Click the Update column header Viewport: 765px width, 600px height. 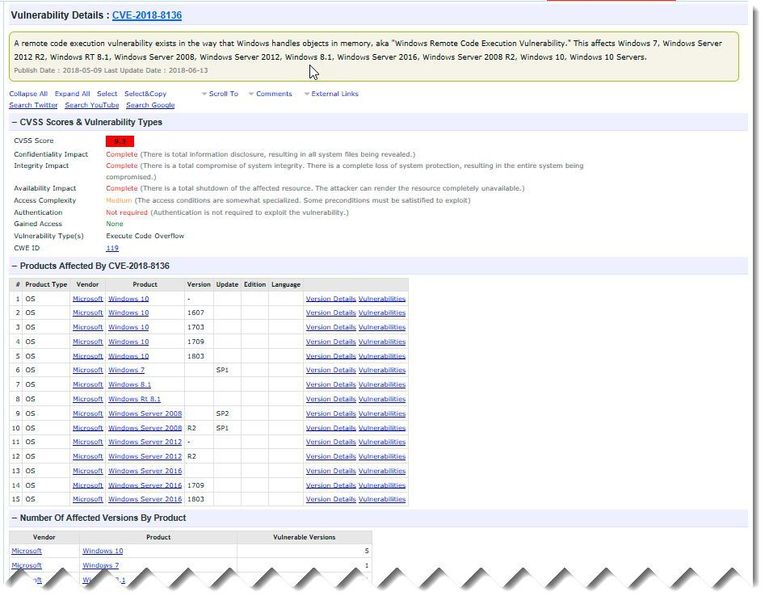click(x=227, y=285)
